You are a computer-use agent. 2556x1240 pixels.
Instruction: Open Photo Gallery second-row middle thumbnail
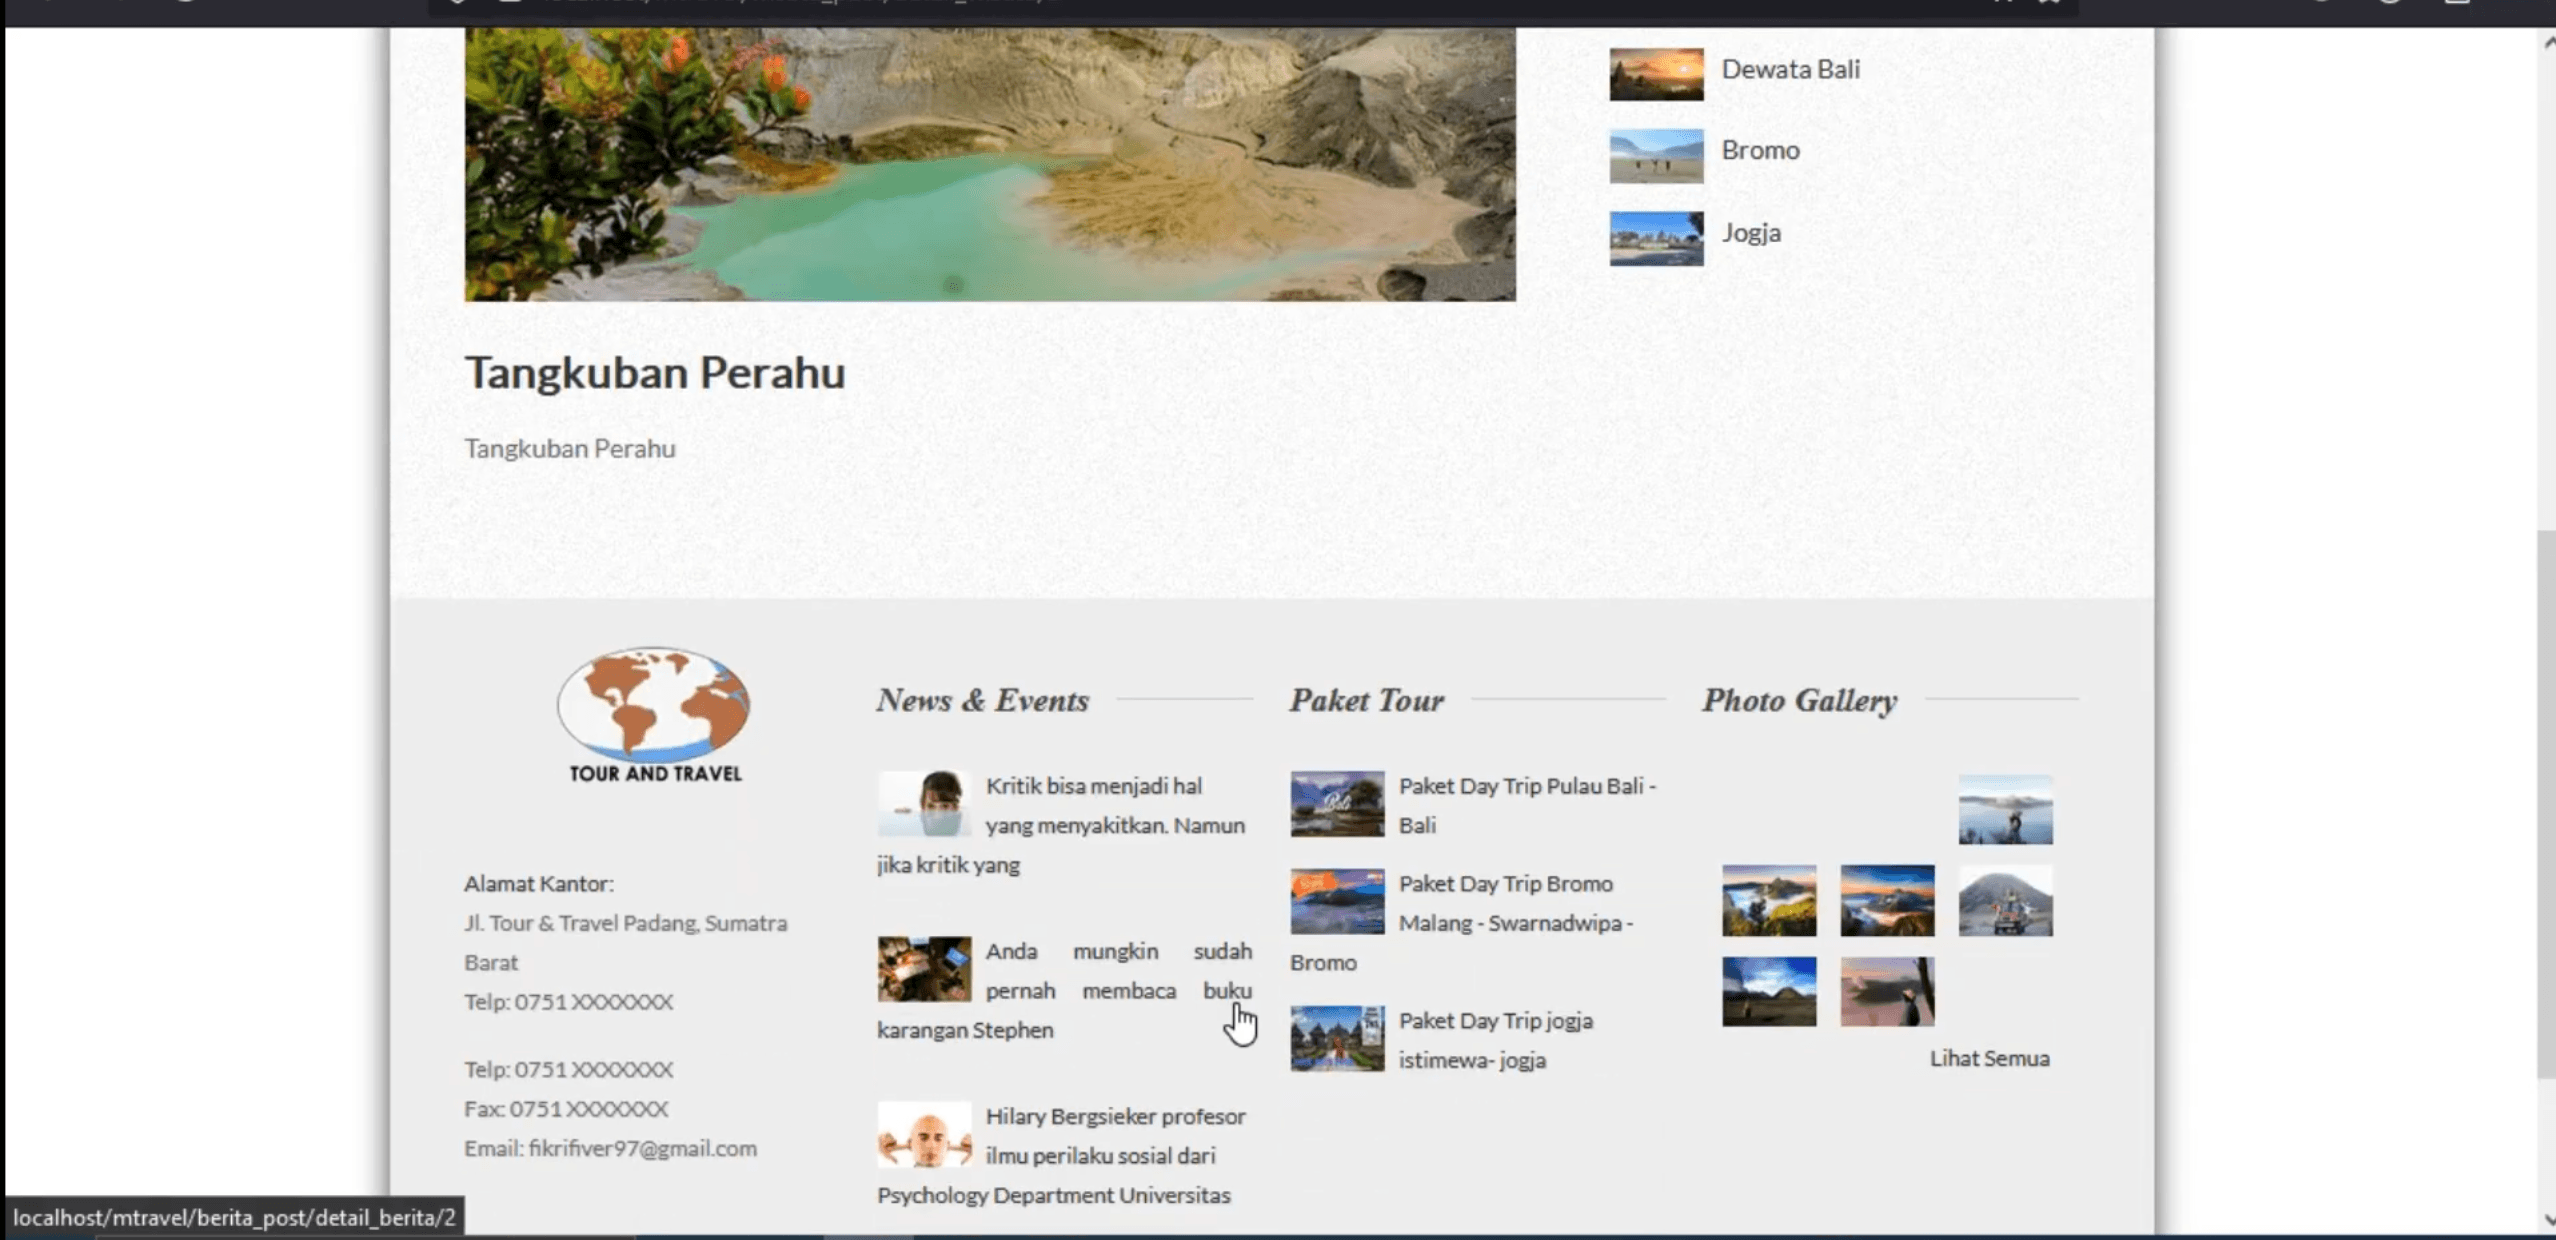1887,901
